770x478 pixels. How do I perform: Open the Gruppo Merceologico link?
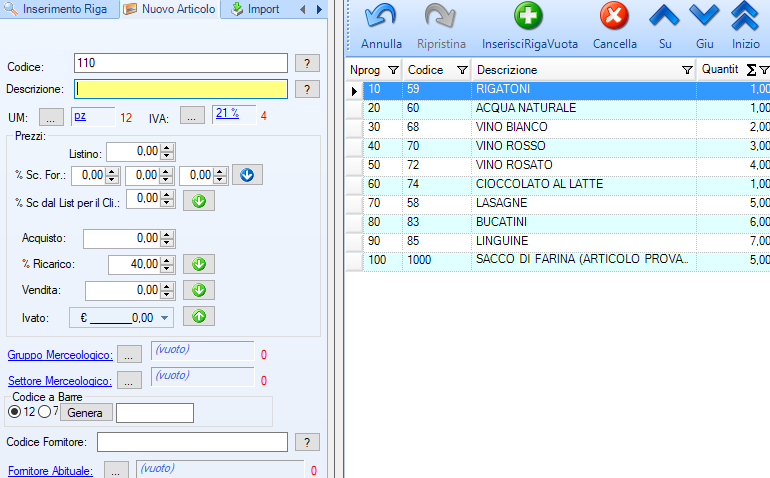point(59,355)
